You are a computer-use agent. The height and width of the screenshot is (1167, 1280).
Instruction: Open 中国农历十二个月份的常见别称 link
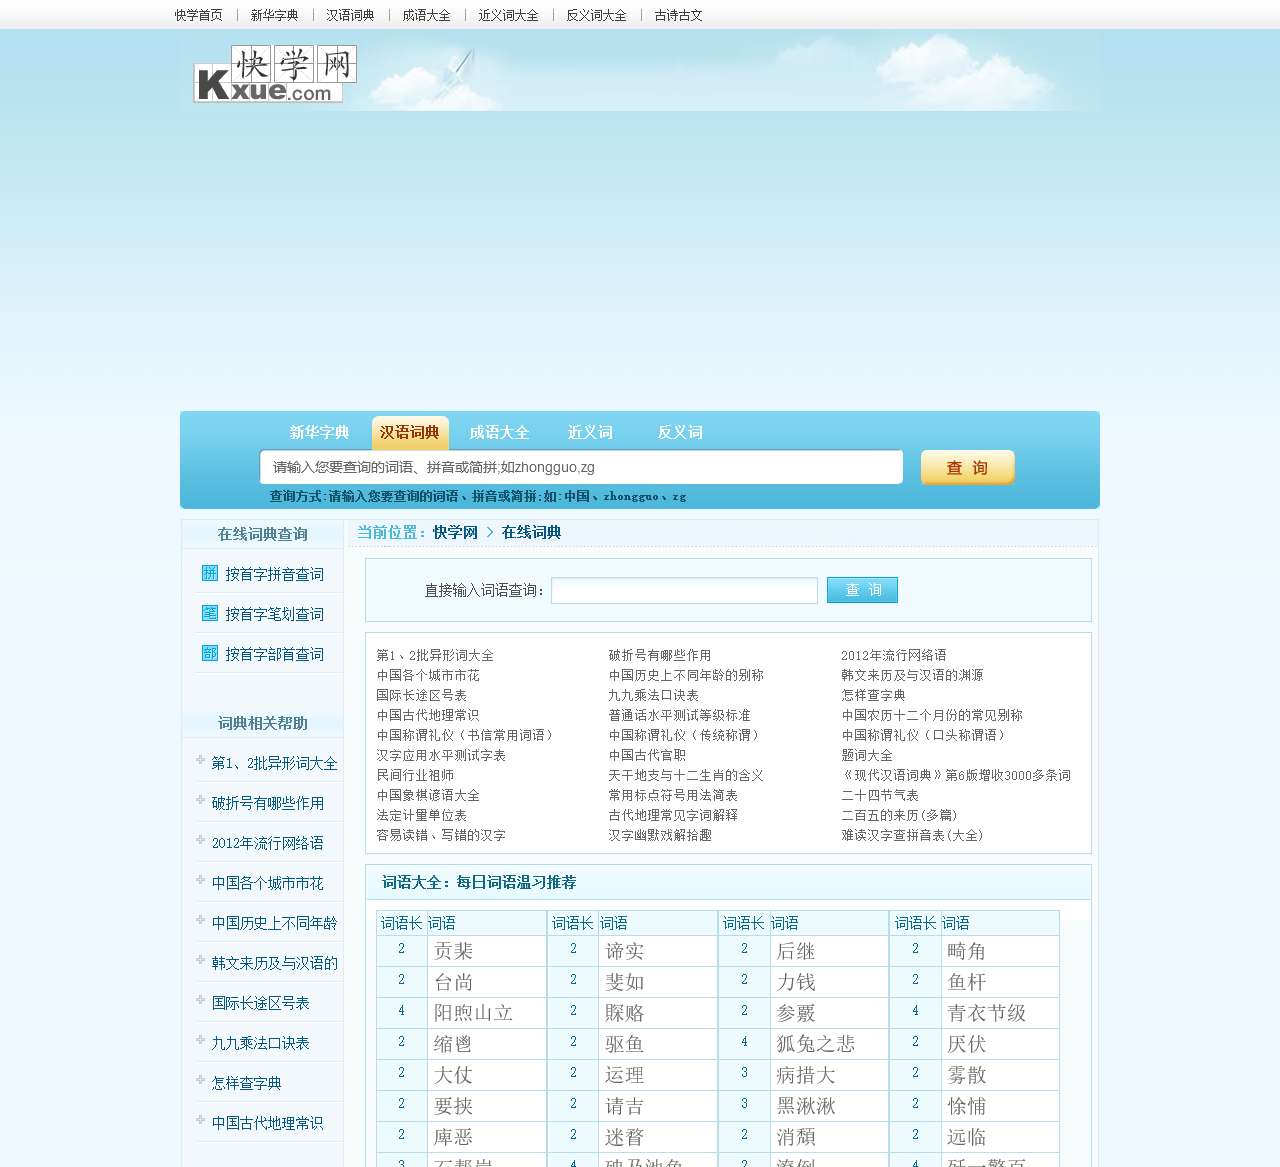coord(932,715)
